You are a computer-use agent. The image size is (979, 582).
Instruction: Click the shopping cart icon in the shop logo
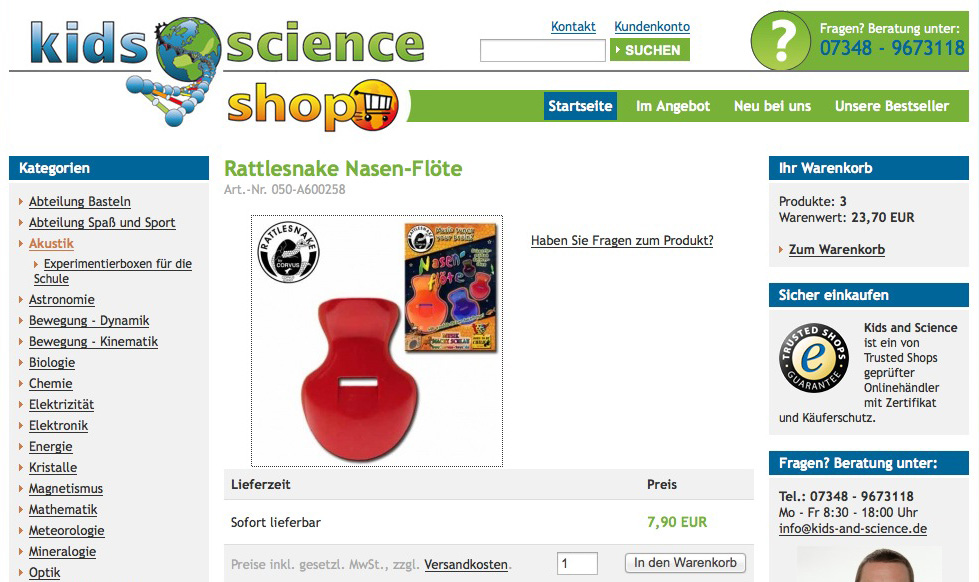click(374, 104)
